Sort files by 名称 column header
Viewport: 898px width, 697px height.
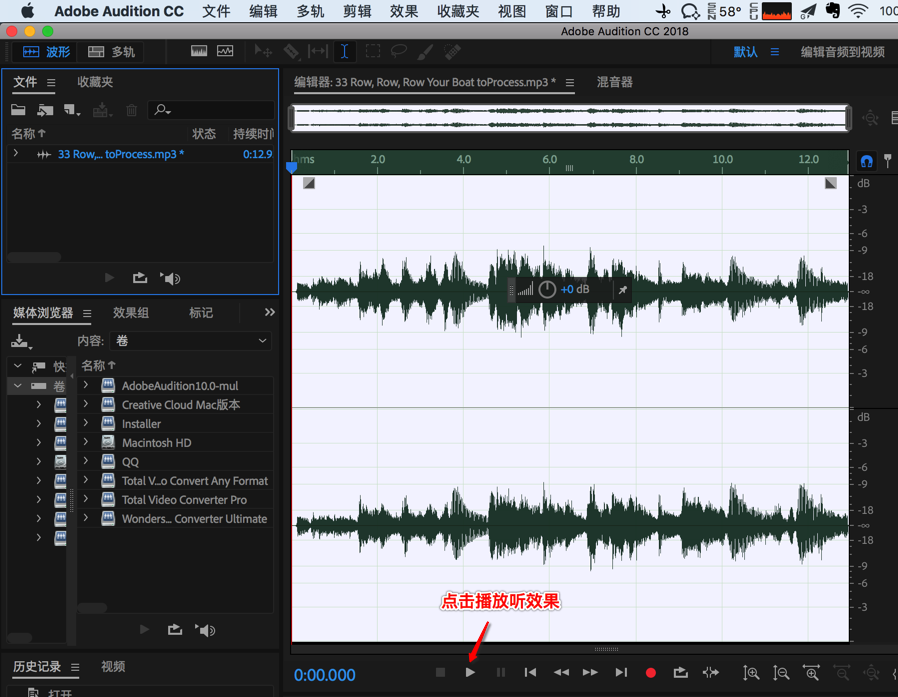click(29, 134)
